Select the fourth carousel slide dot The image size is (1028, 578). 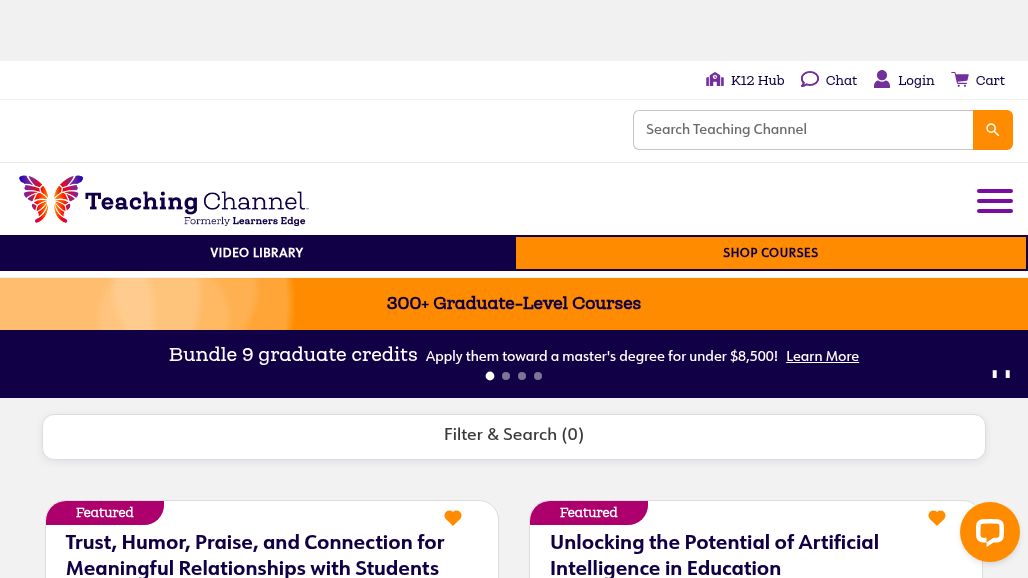point(538,376)
